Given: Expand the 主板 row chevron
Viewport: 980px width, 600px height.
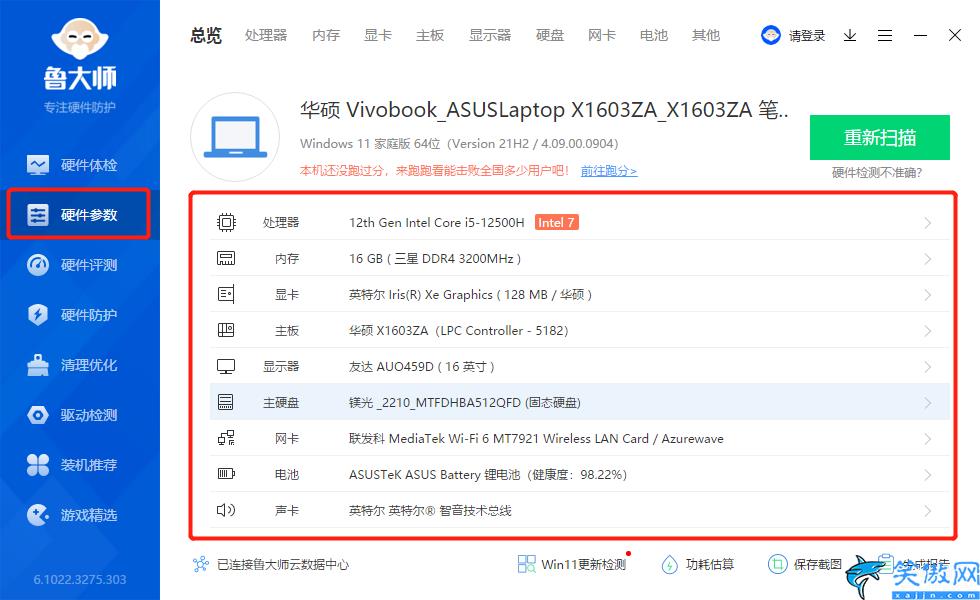Looking at the screenshot, I should coord(928,331).
